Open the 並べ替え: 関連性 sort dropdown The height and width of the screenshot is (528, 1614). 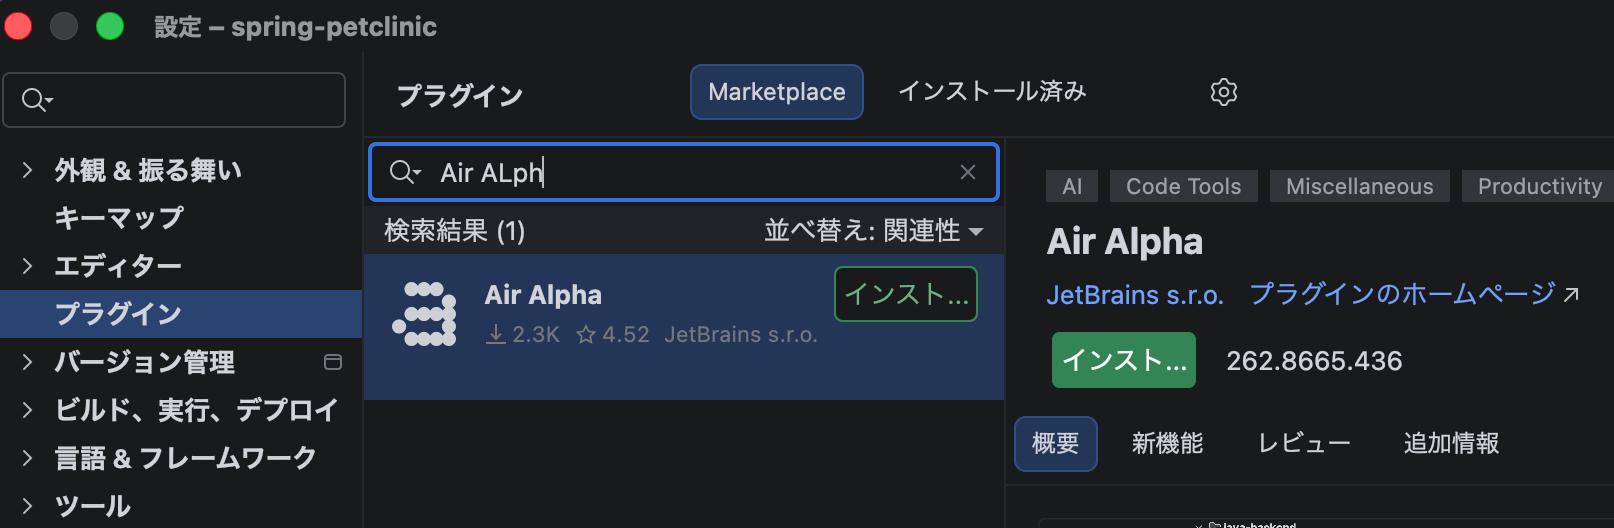[x=874, y=231]
